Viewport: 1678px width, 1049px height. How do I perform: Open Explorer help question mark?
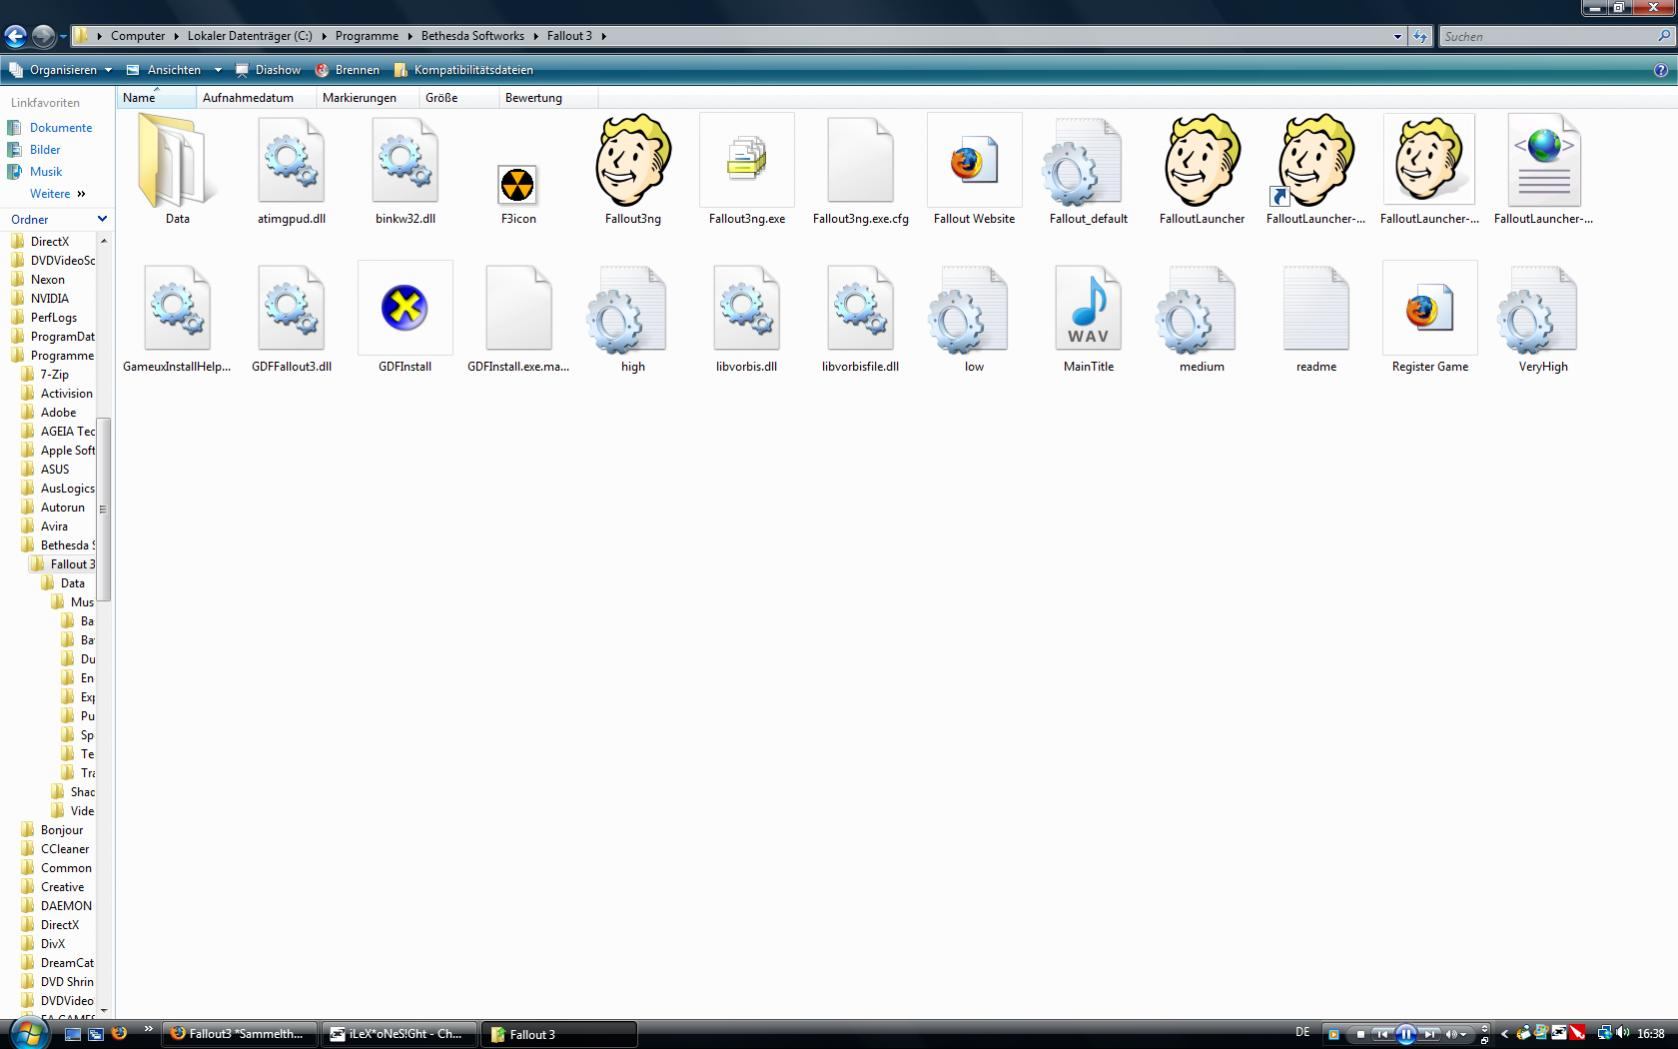coord(1661,70)
